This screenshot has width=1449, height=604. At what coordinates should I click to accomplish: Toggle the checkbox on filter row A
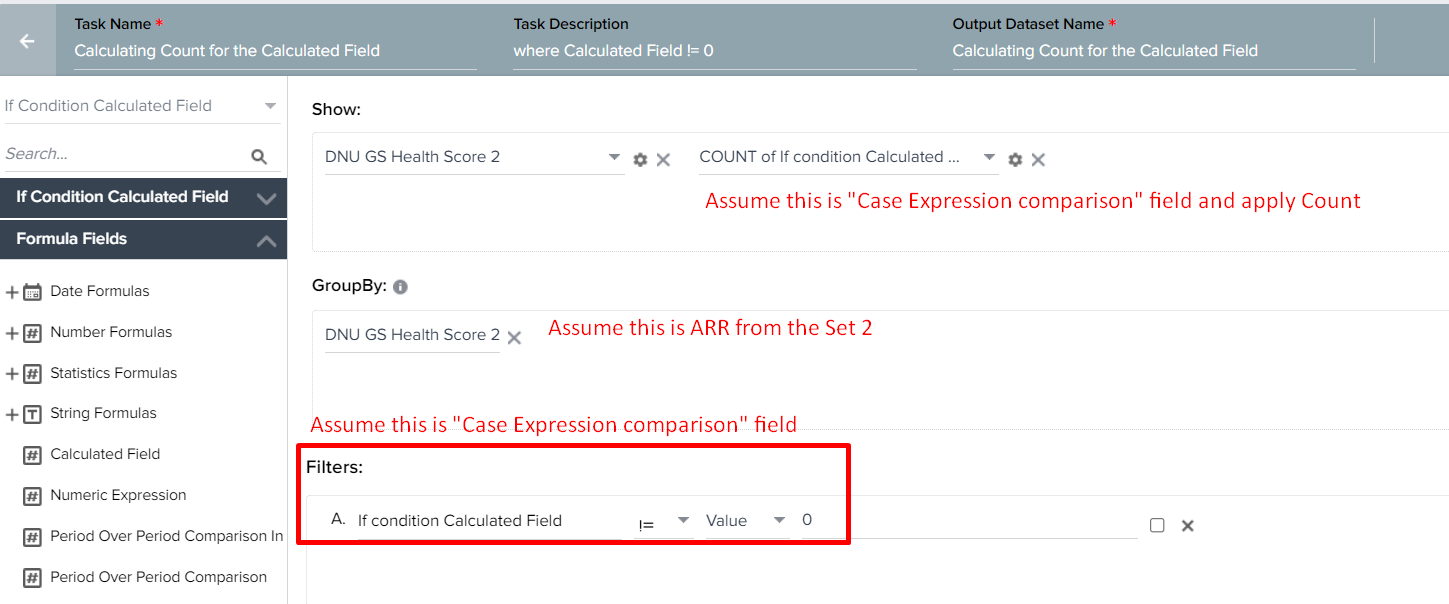[x=1157, y=525]
